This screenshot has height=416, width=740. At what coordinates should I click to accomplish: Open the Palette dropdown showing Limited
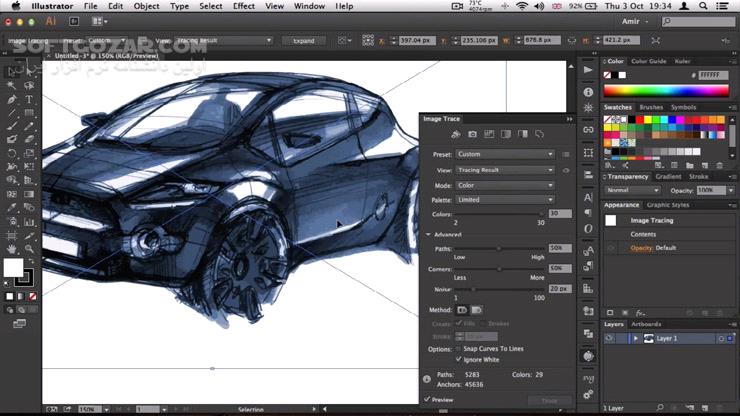click(x=505, y=200)
